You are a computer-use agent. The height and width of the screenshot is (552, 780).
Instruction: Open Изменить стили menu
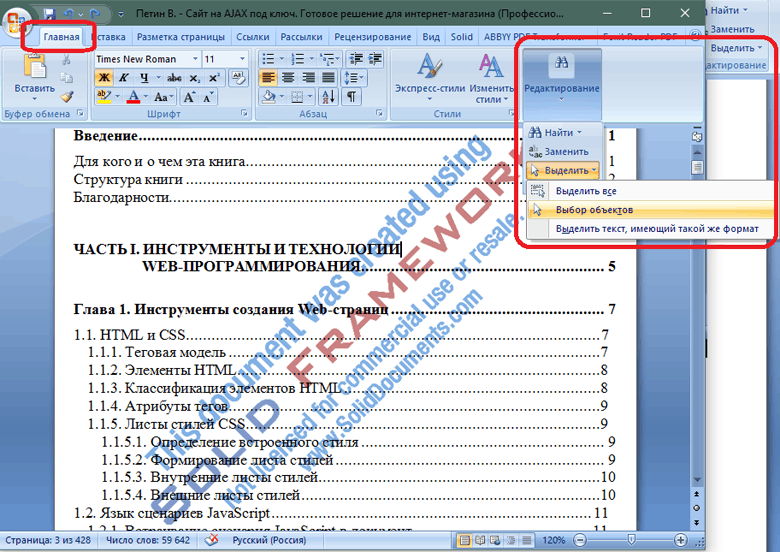point(491,77)
